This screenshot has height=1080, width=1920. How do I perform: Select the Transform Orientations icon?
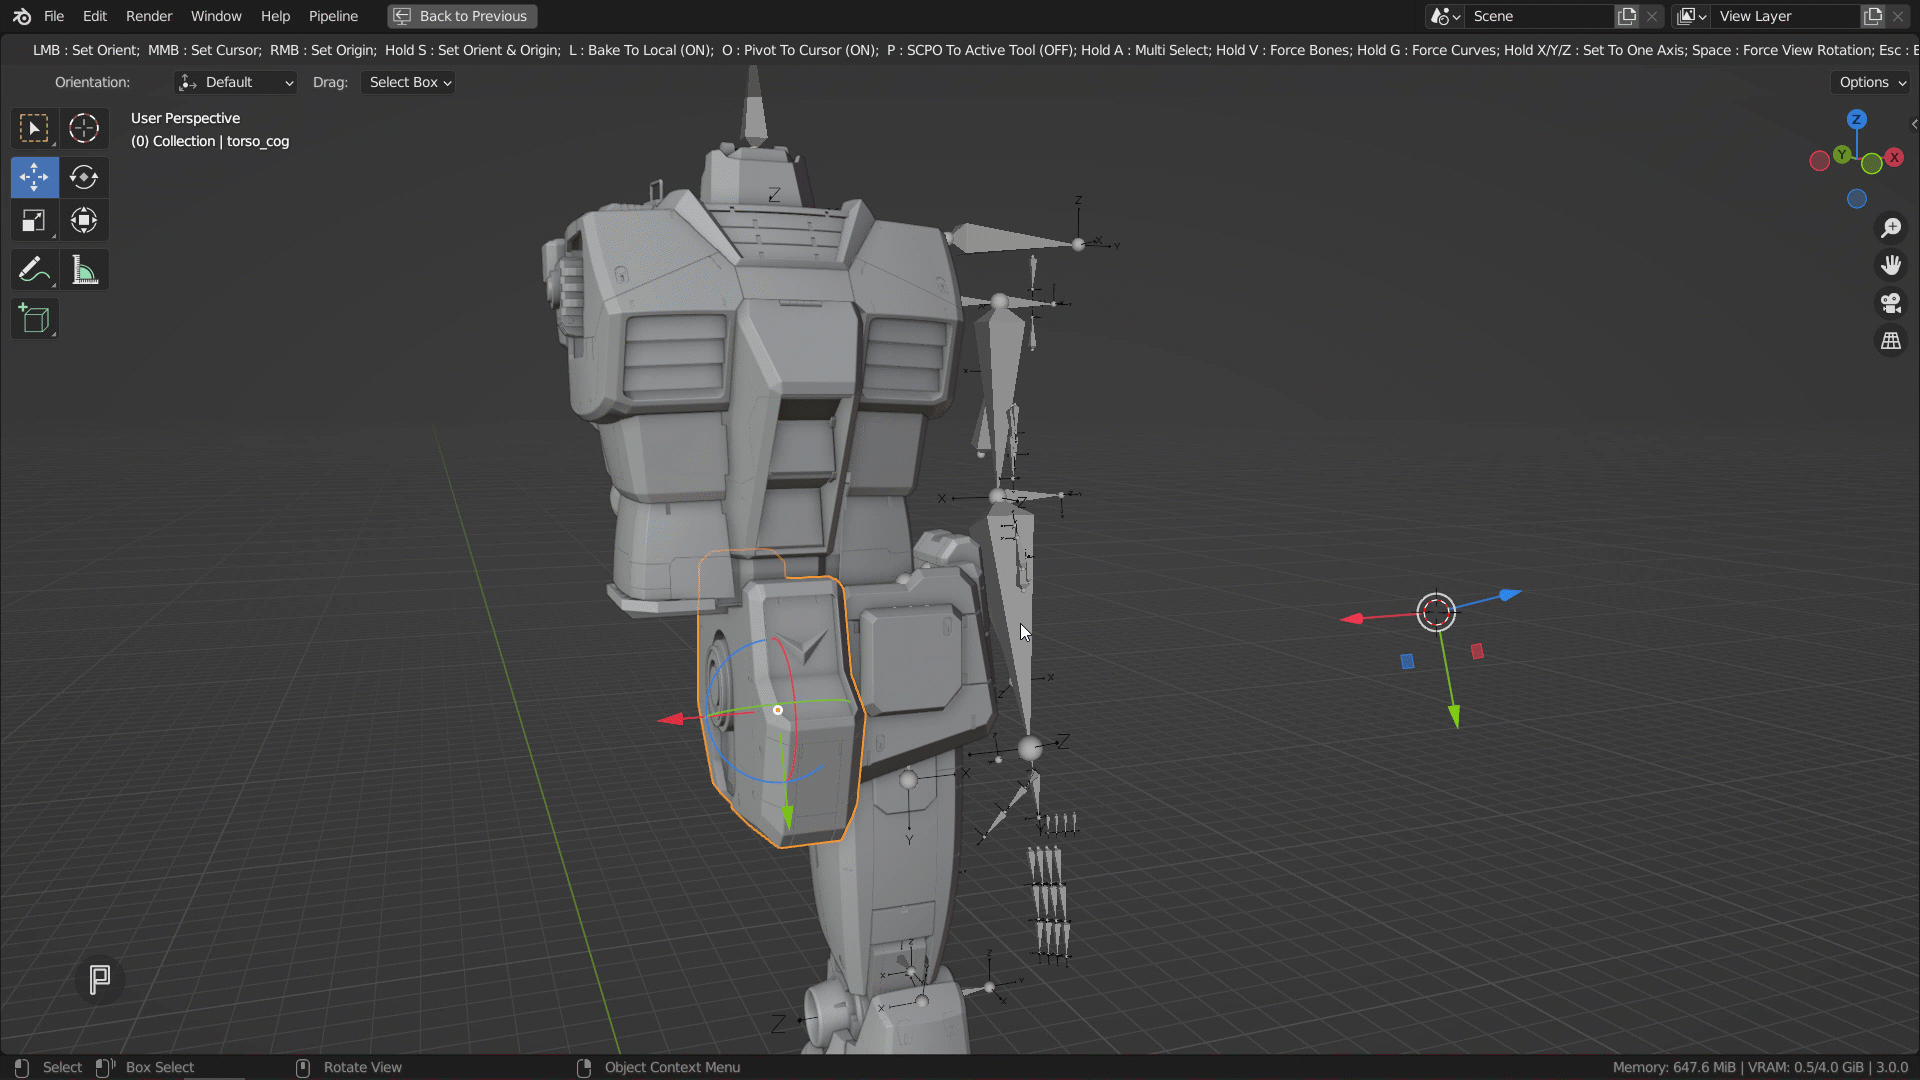(187, 82)
